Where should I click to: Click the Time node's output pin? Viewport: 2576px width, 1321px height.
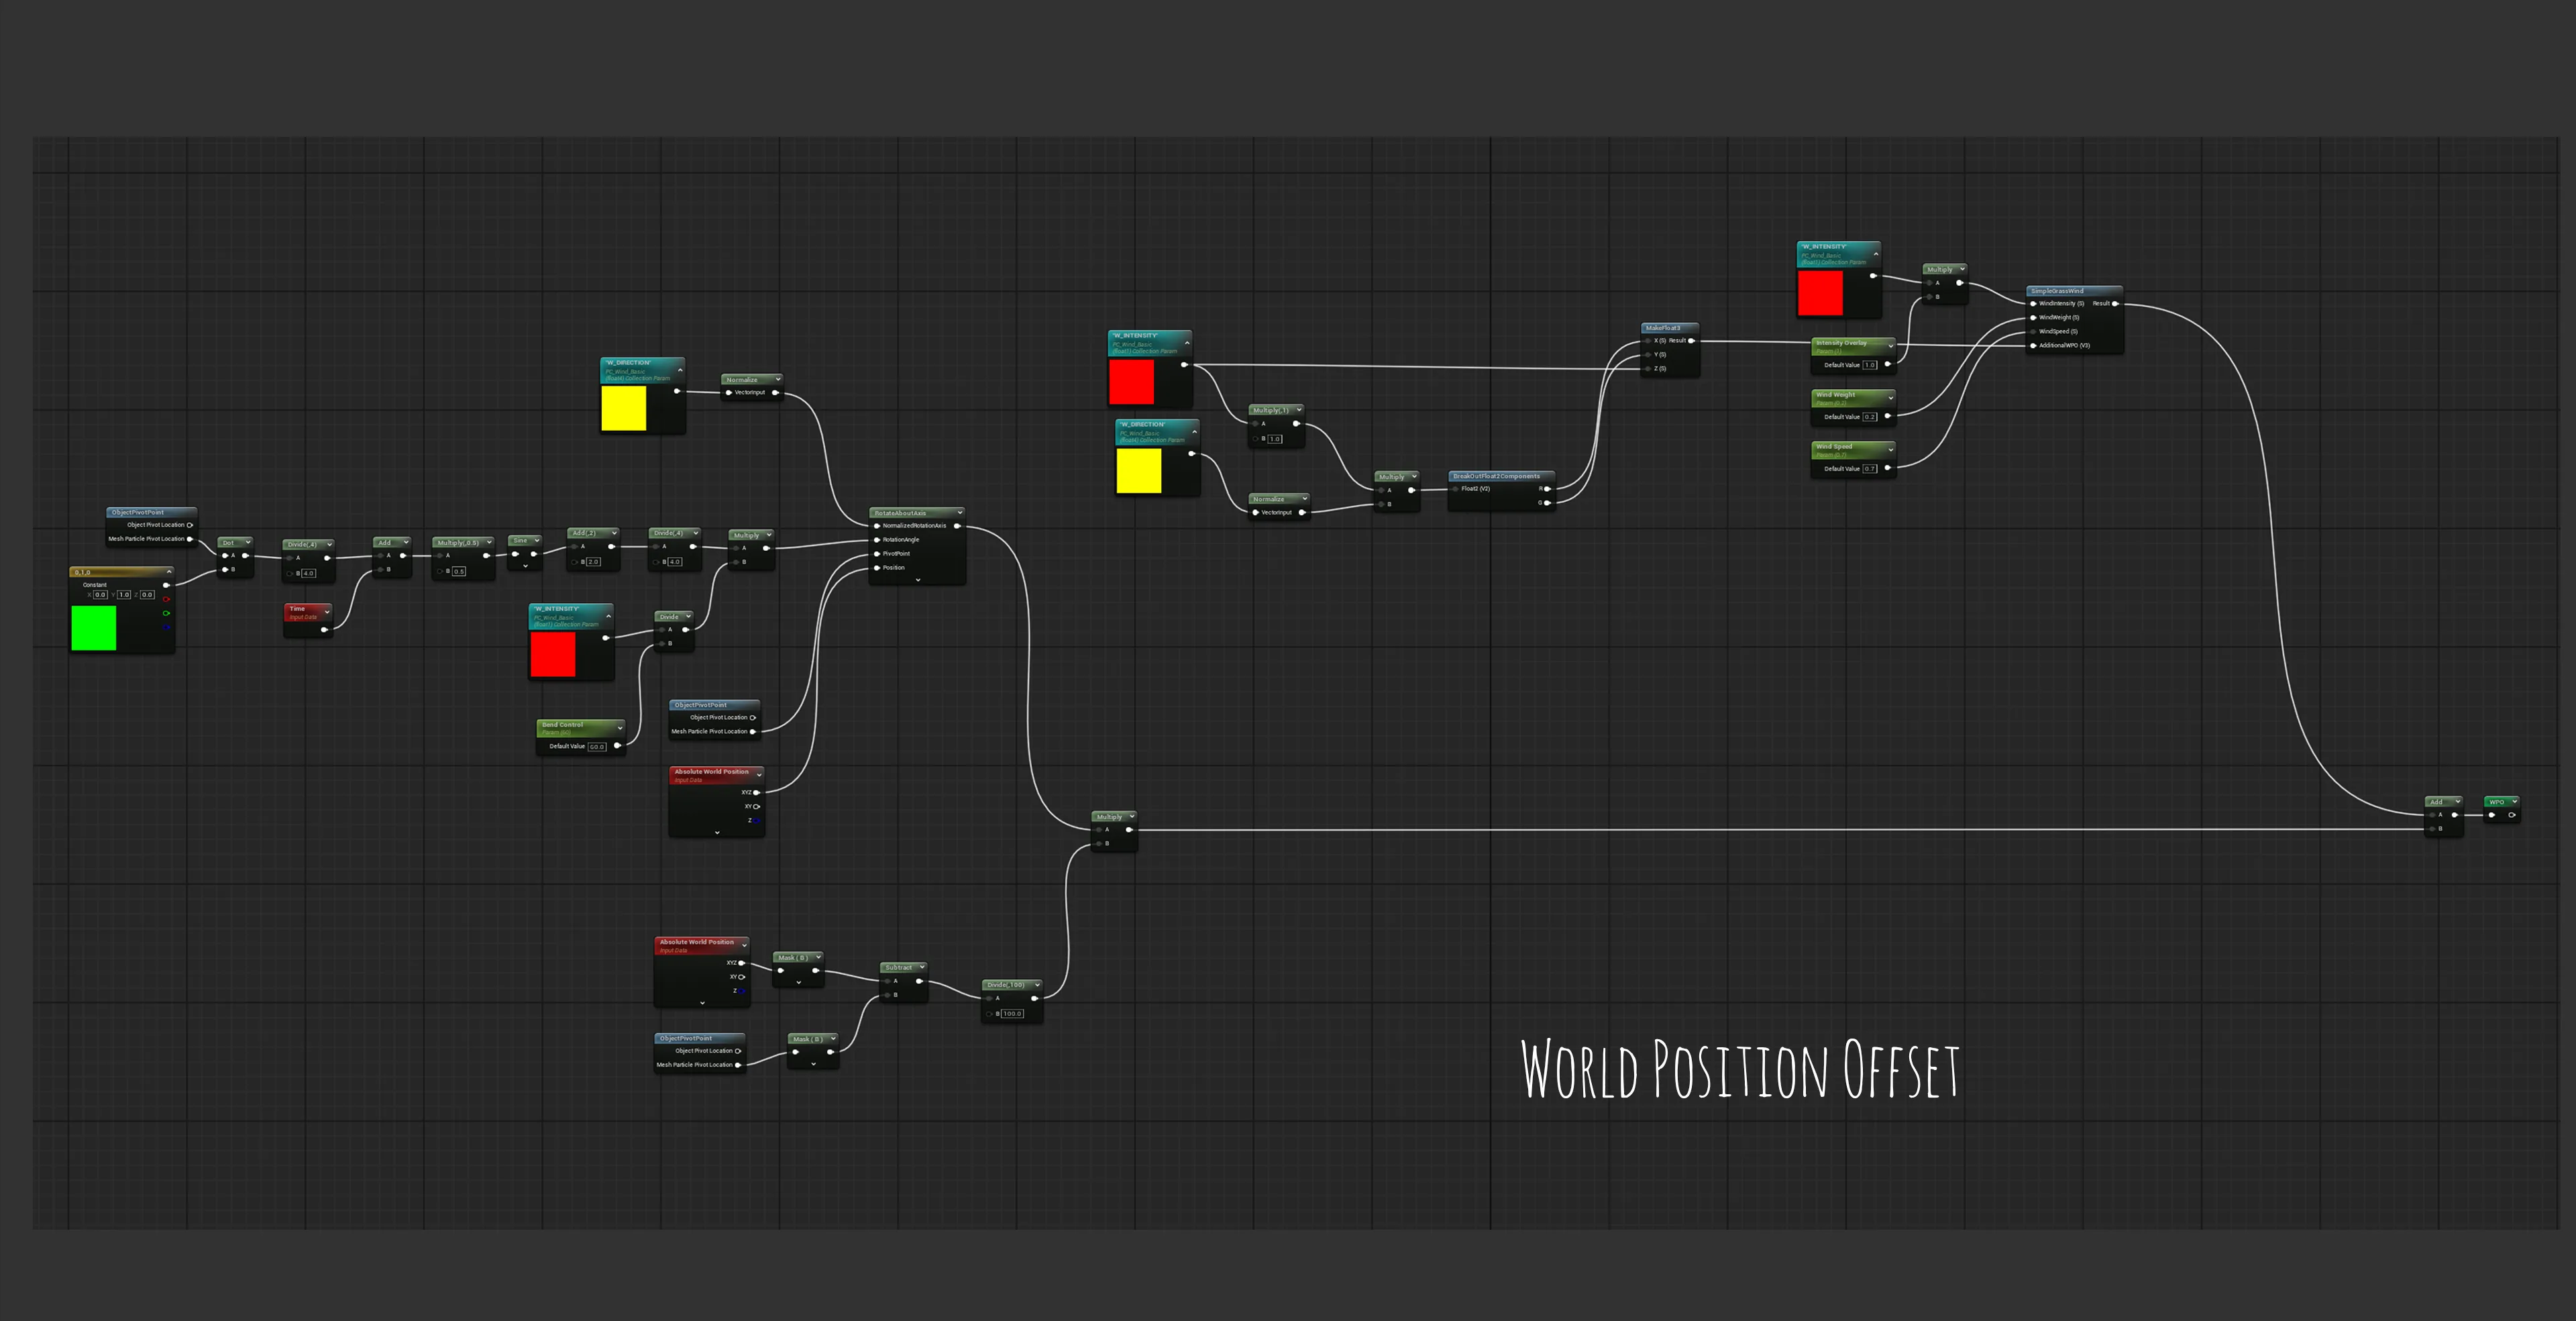pyautogui.click(x=323, y=629)
